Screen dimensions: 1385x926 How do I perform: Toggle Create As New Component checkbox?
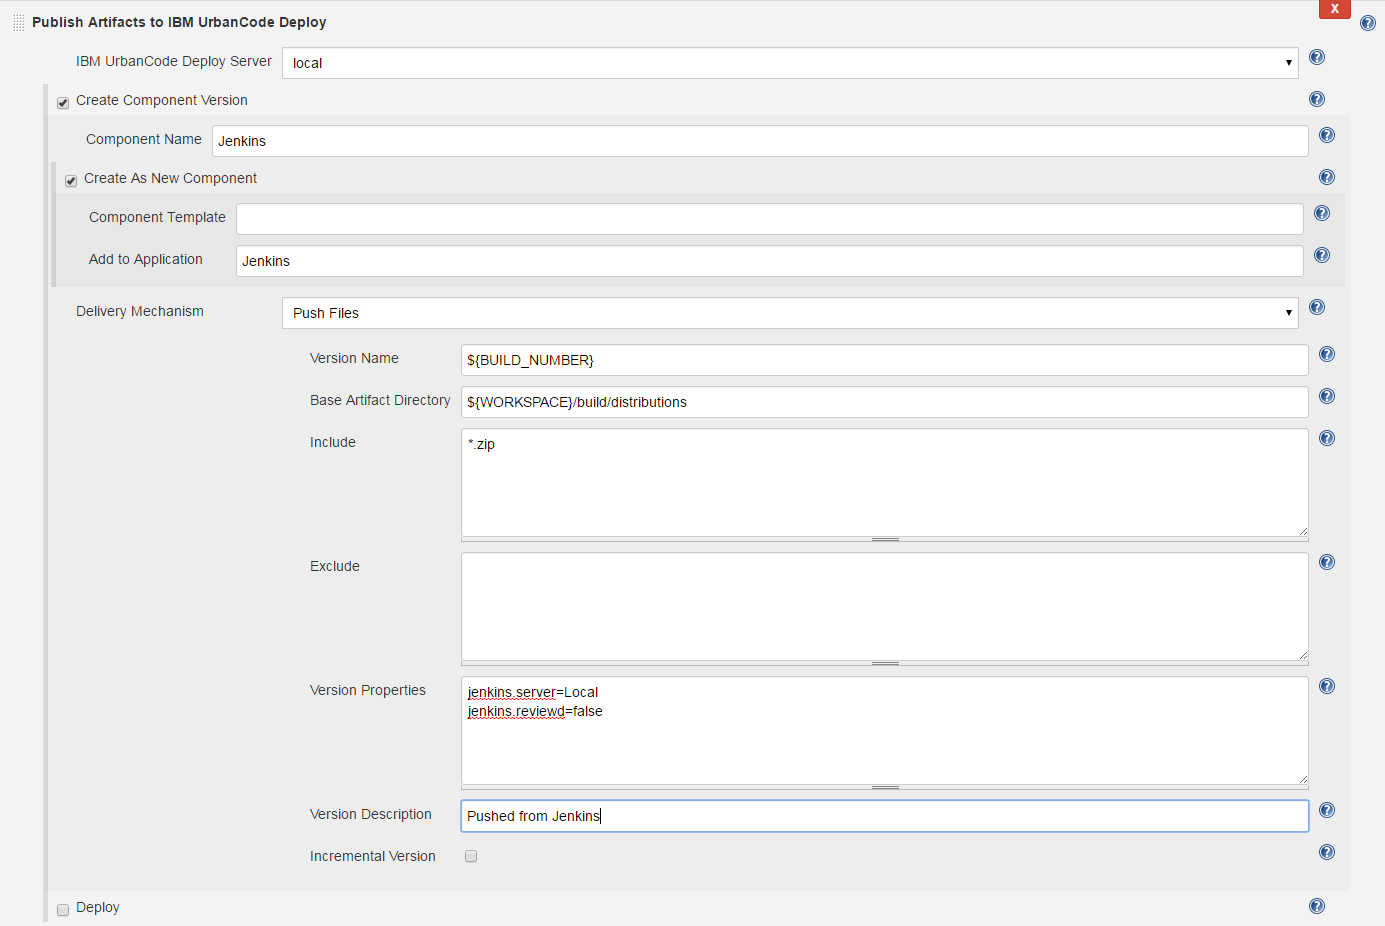(71, 180)
